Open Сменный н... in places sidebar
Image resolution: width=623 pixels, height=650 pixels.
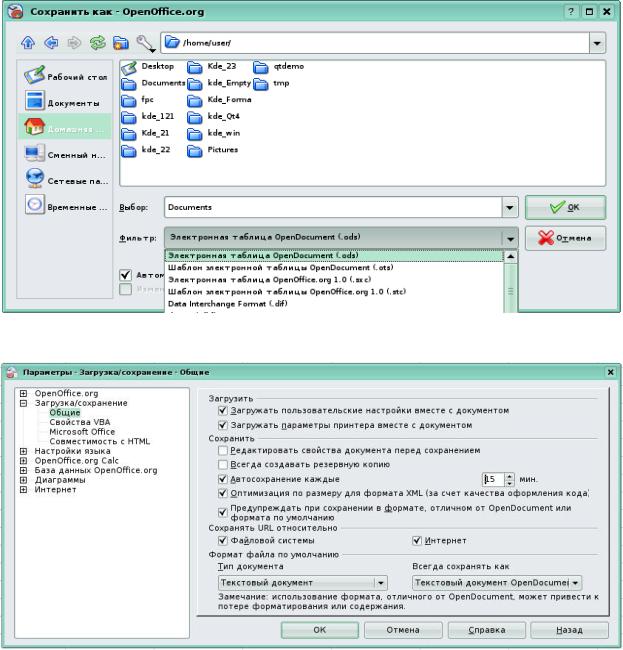(x=65, y=154)
